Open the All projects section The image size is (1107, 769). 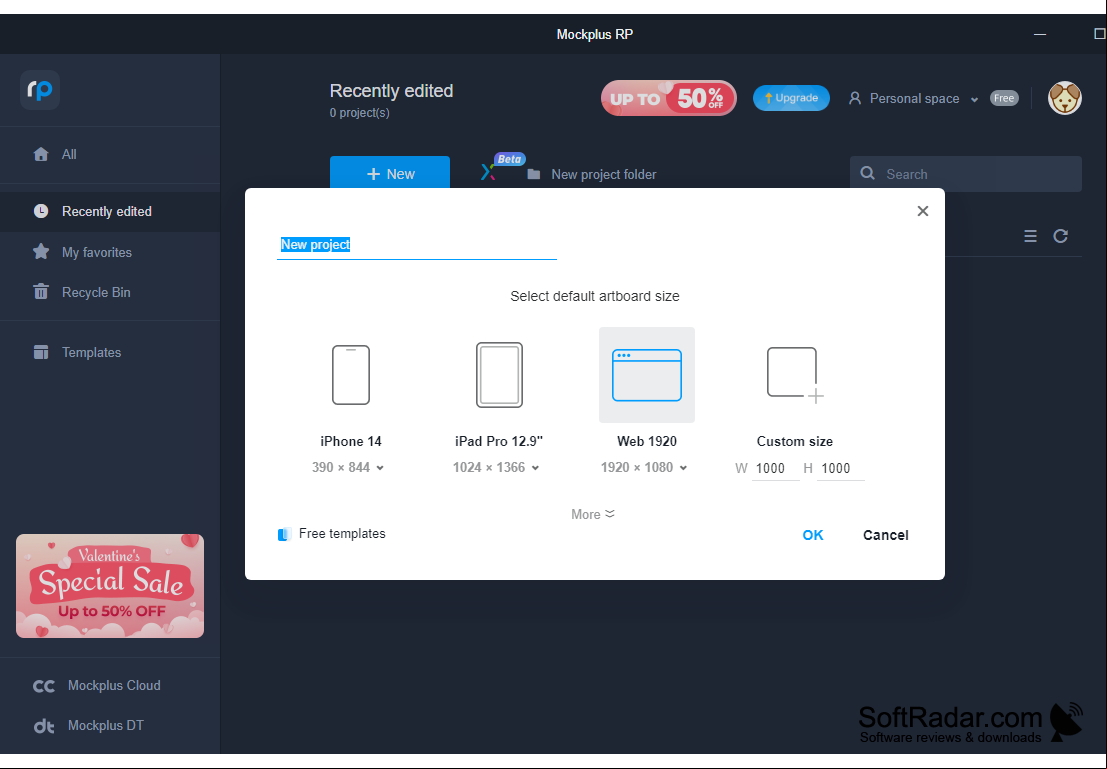[x=110, y=154]
